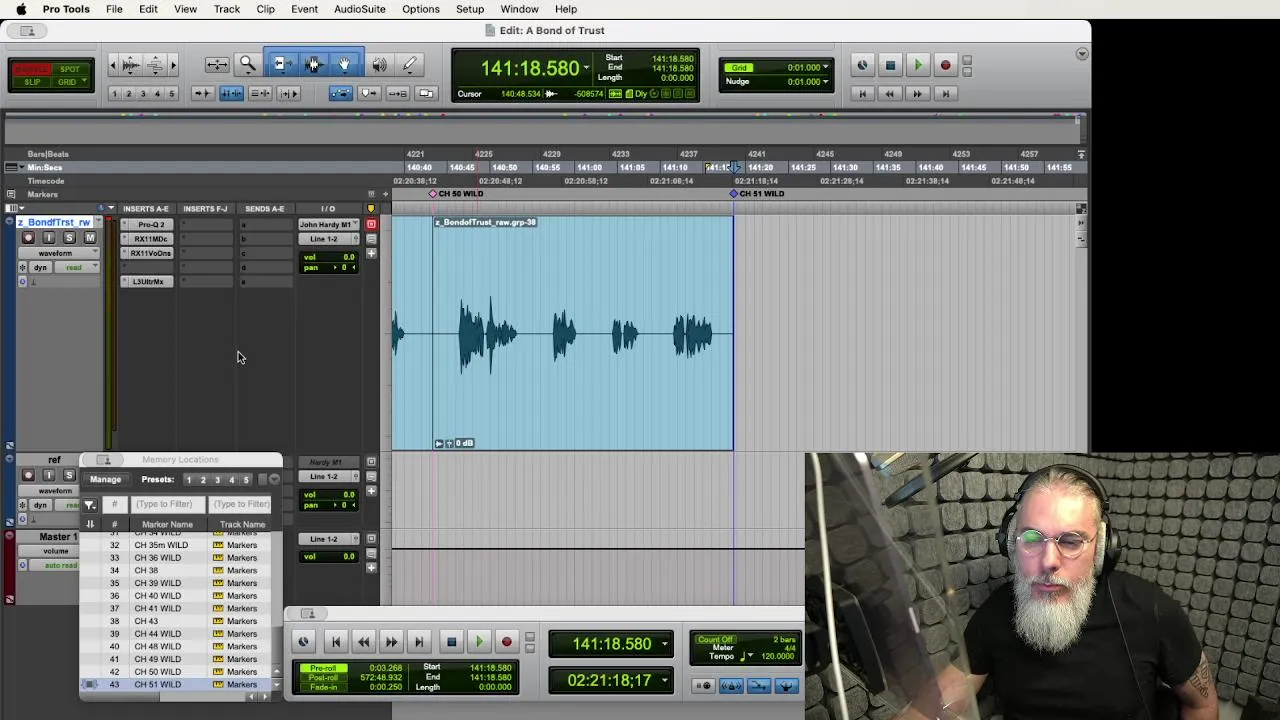Toggle record enable on z_BondofTrst track

pyautogui.click(x=28, y=238)
